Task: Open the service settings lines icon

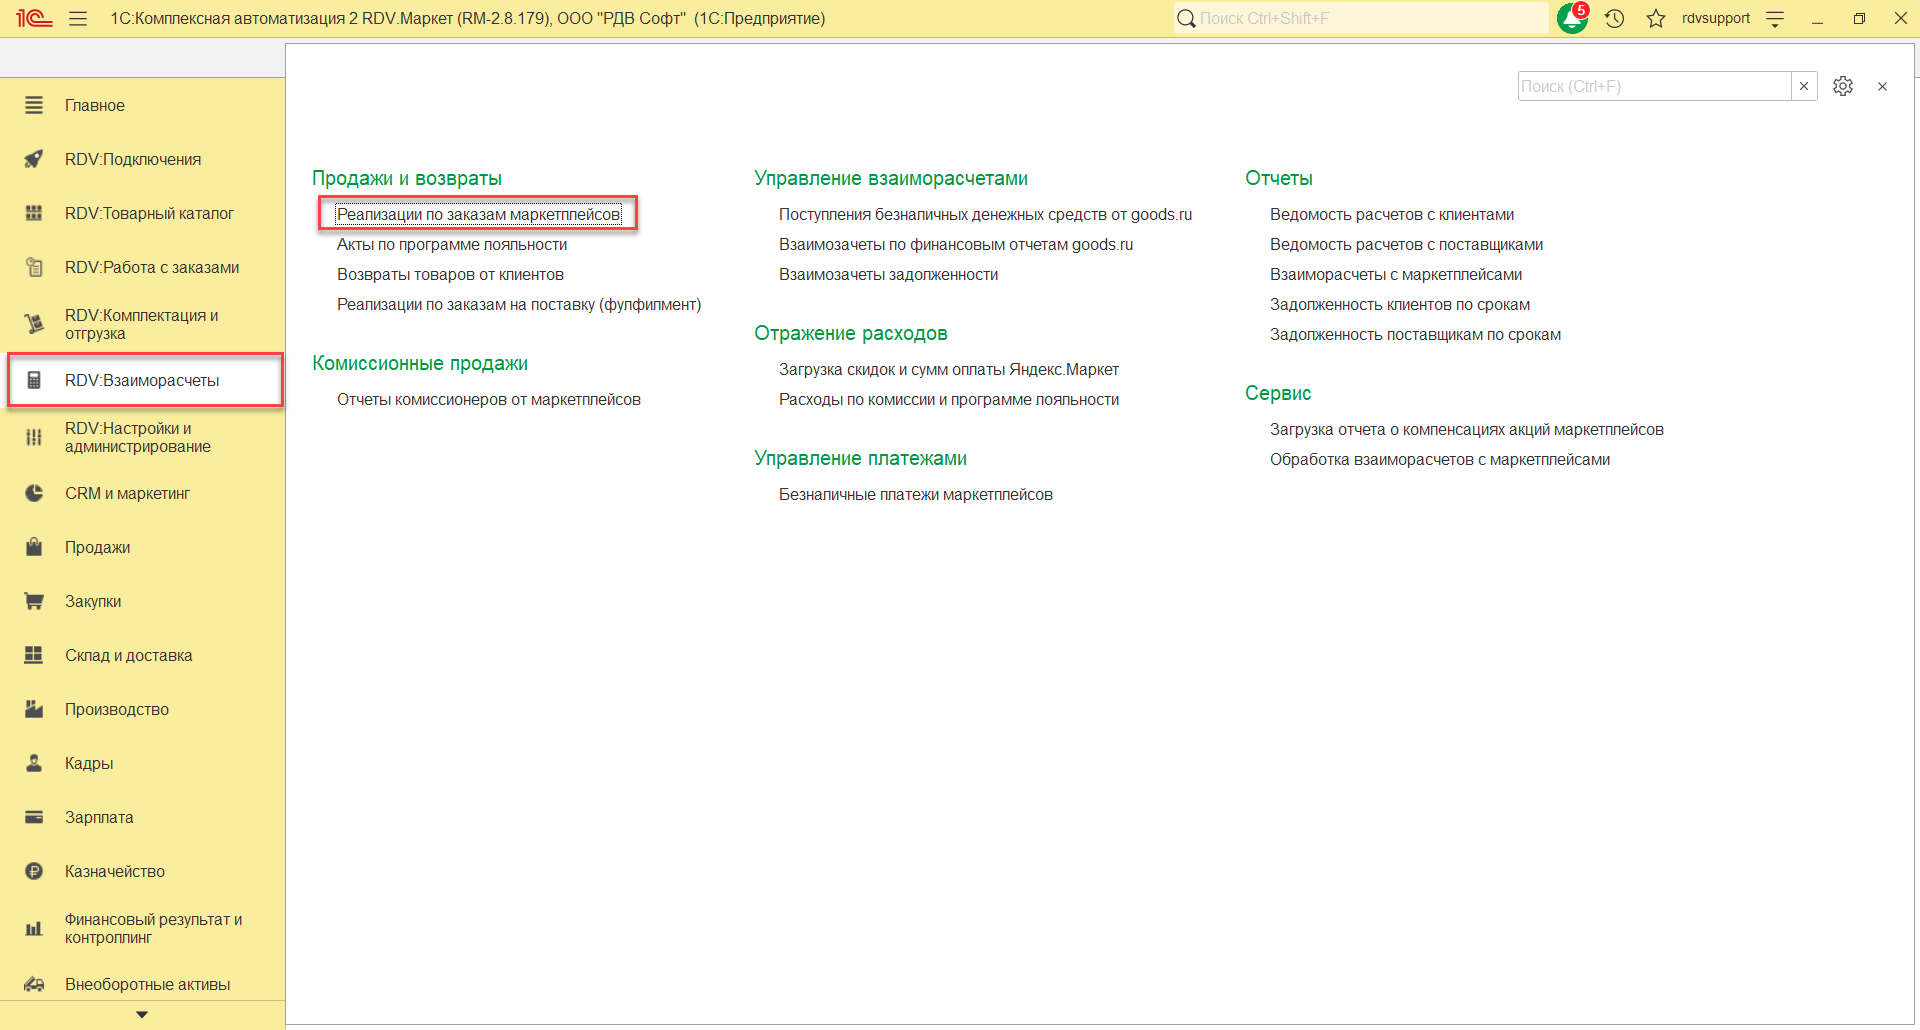Action: pos(1775,19)
